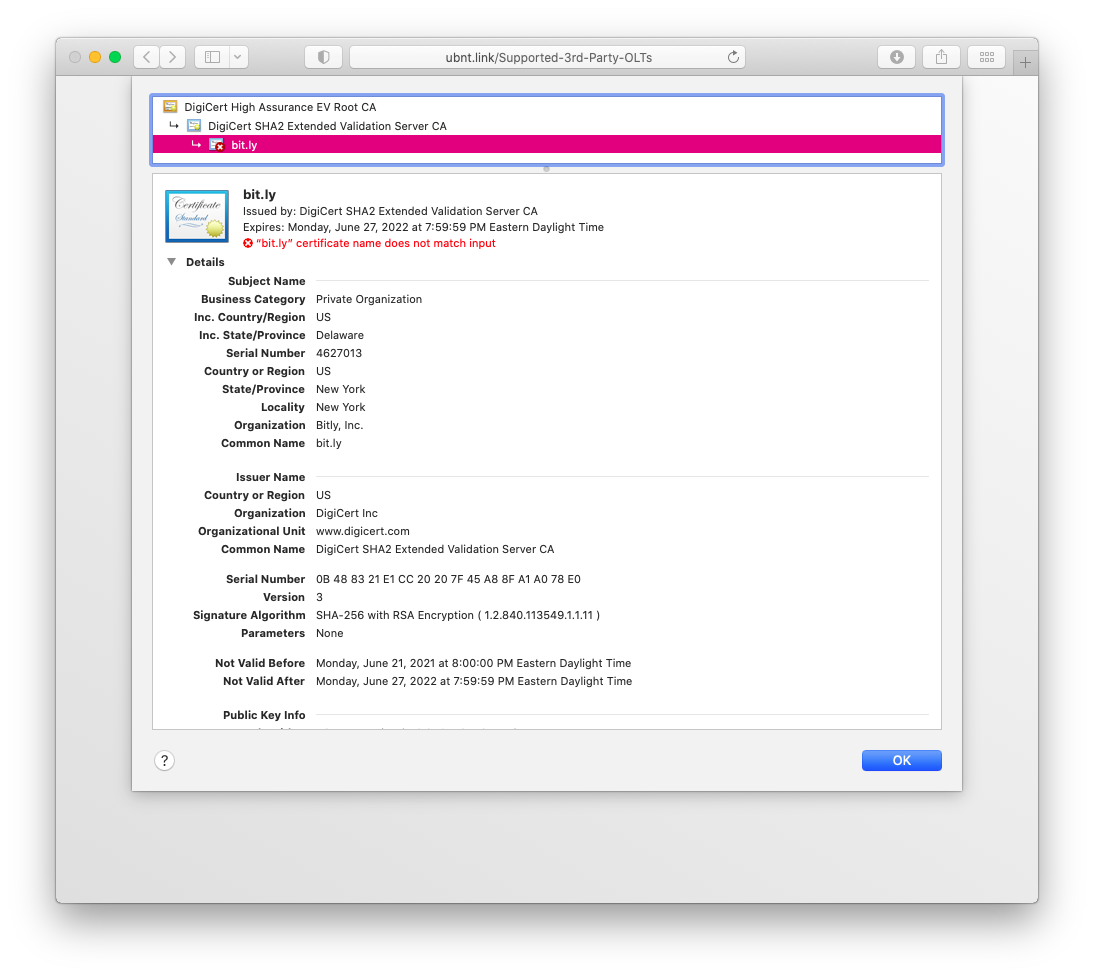This screenshot has height=977, width=1094.
Task: Select the bit.ly certificate in chain
Action: (244, 145)
